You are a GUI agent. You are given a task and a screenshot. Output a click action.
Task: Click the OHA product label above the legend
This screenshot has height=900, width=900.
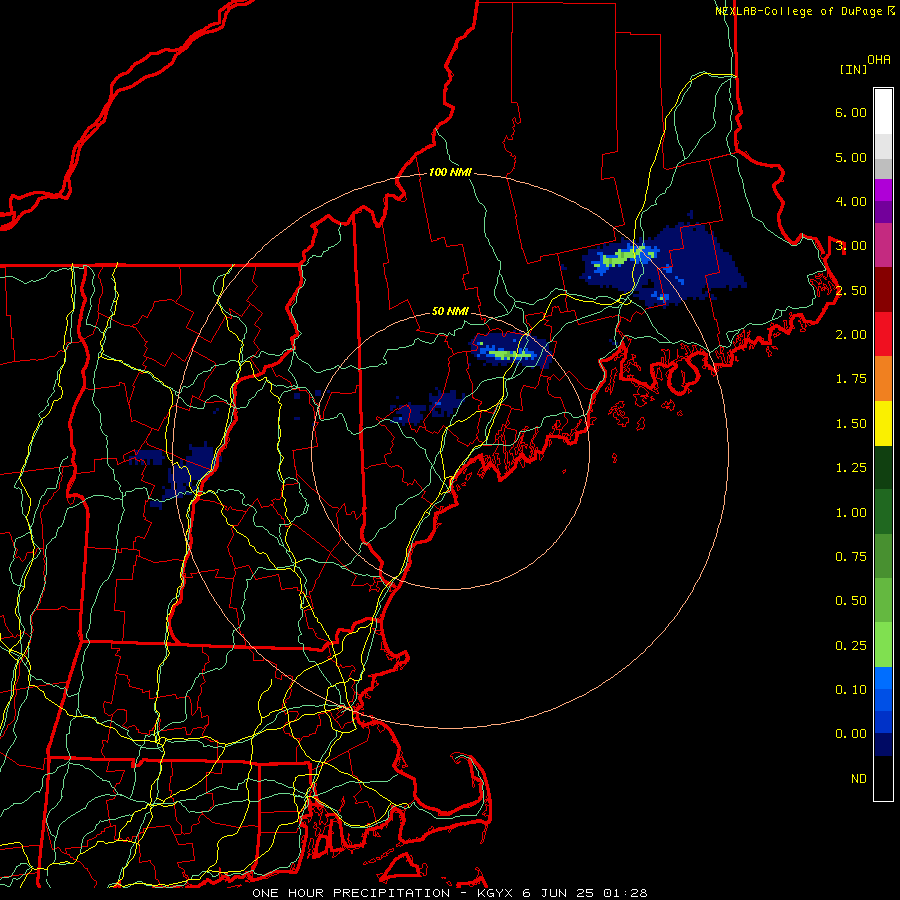pyautogui.click(x=879, y=60)
